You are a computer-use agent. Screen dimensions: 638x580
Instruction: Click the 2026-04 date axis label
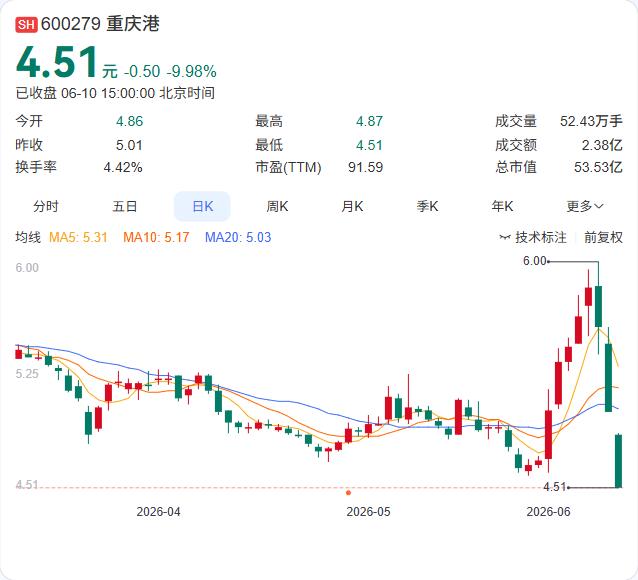(158, 512)
